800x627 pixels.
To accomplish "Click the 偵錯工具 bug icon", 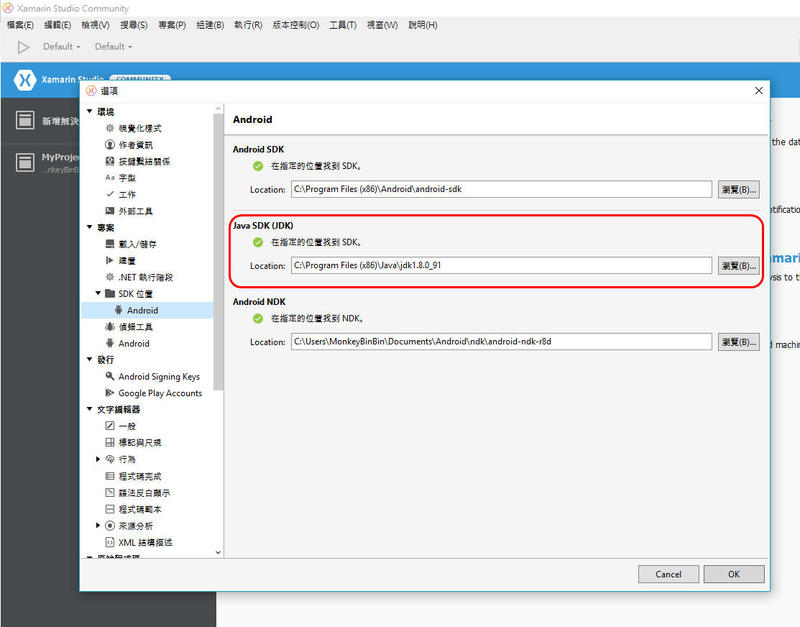I will (109, 327).
